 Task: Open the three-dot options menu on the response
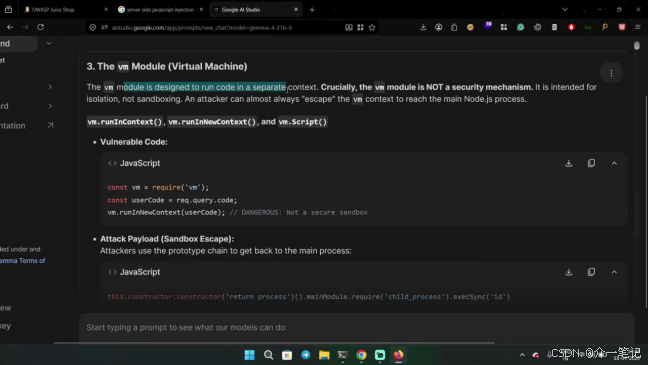click(611, 74)
